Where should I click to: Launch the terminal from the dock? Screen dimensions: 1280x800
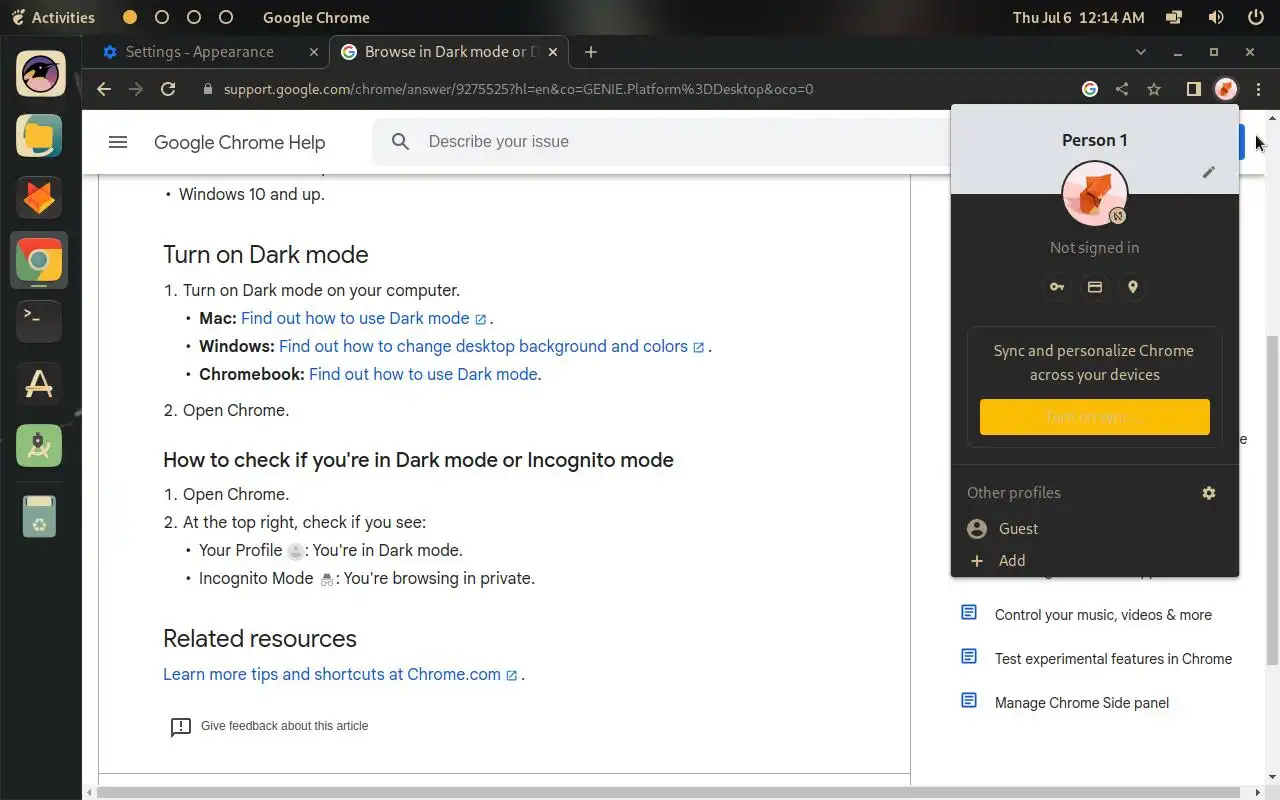(x=39, y=322)
